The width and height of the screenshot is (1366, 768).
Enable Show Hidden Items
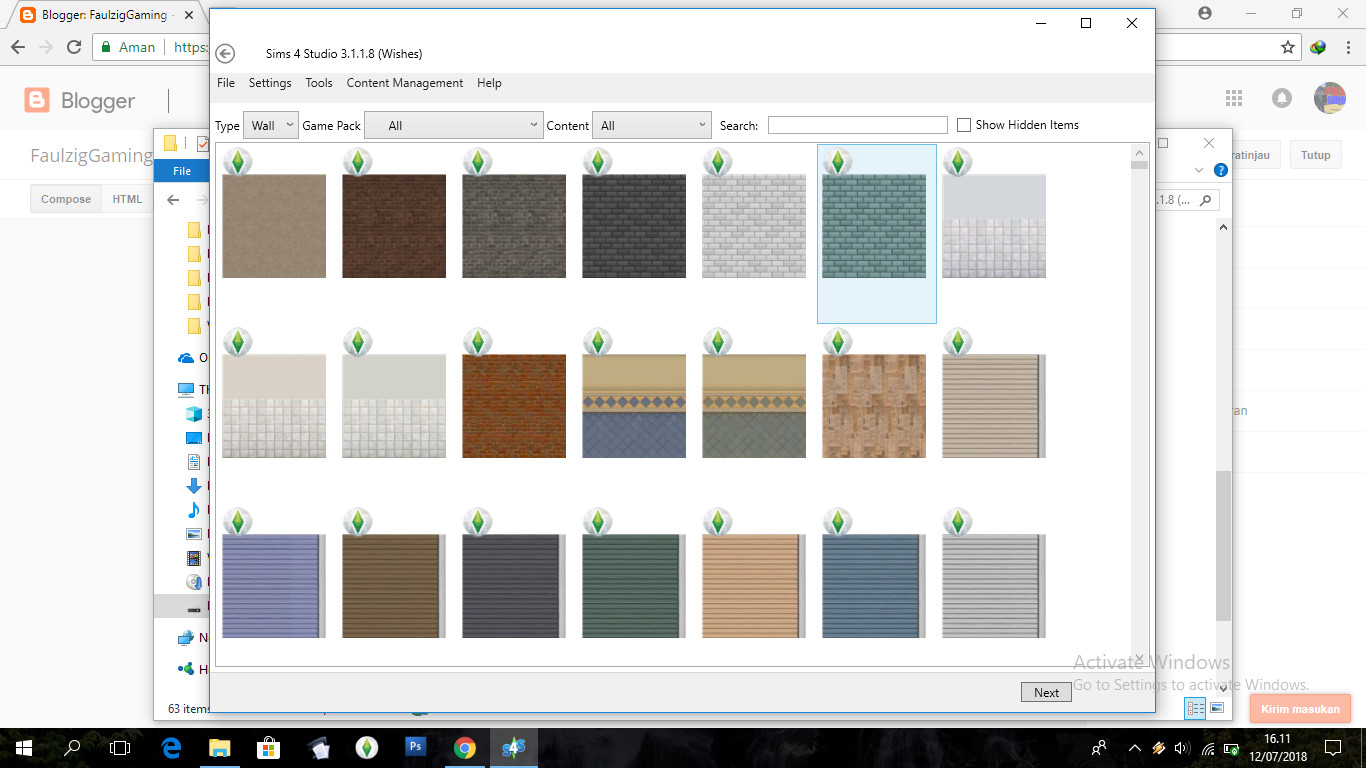coord(964,124)
